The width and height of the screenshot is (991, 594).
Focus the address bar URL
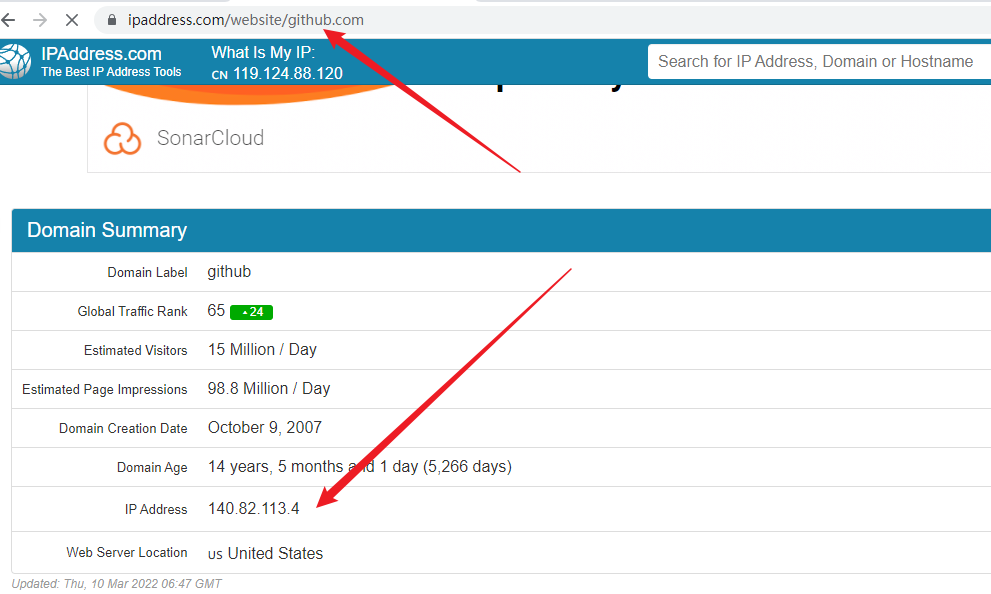(x=246, y=20)
